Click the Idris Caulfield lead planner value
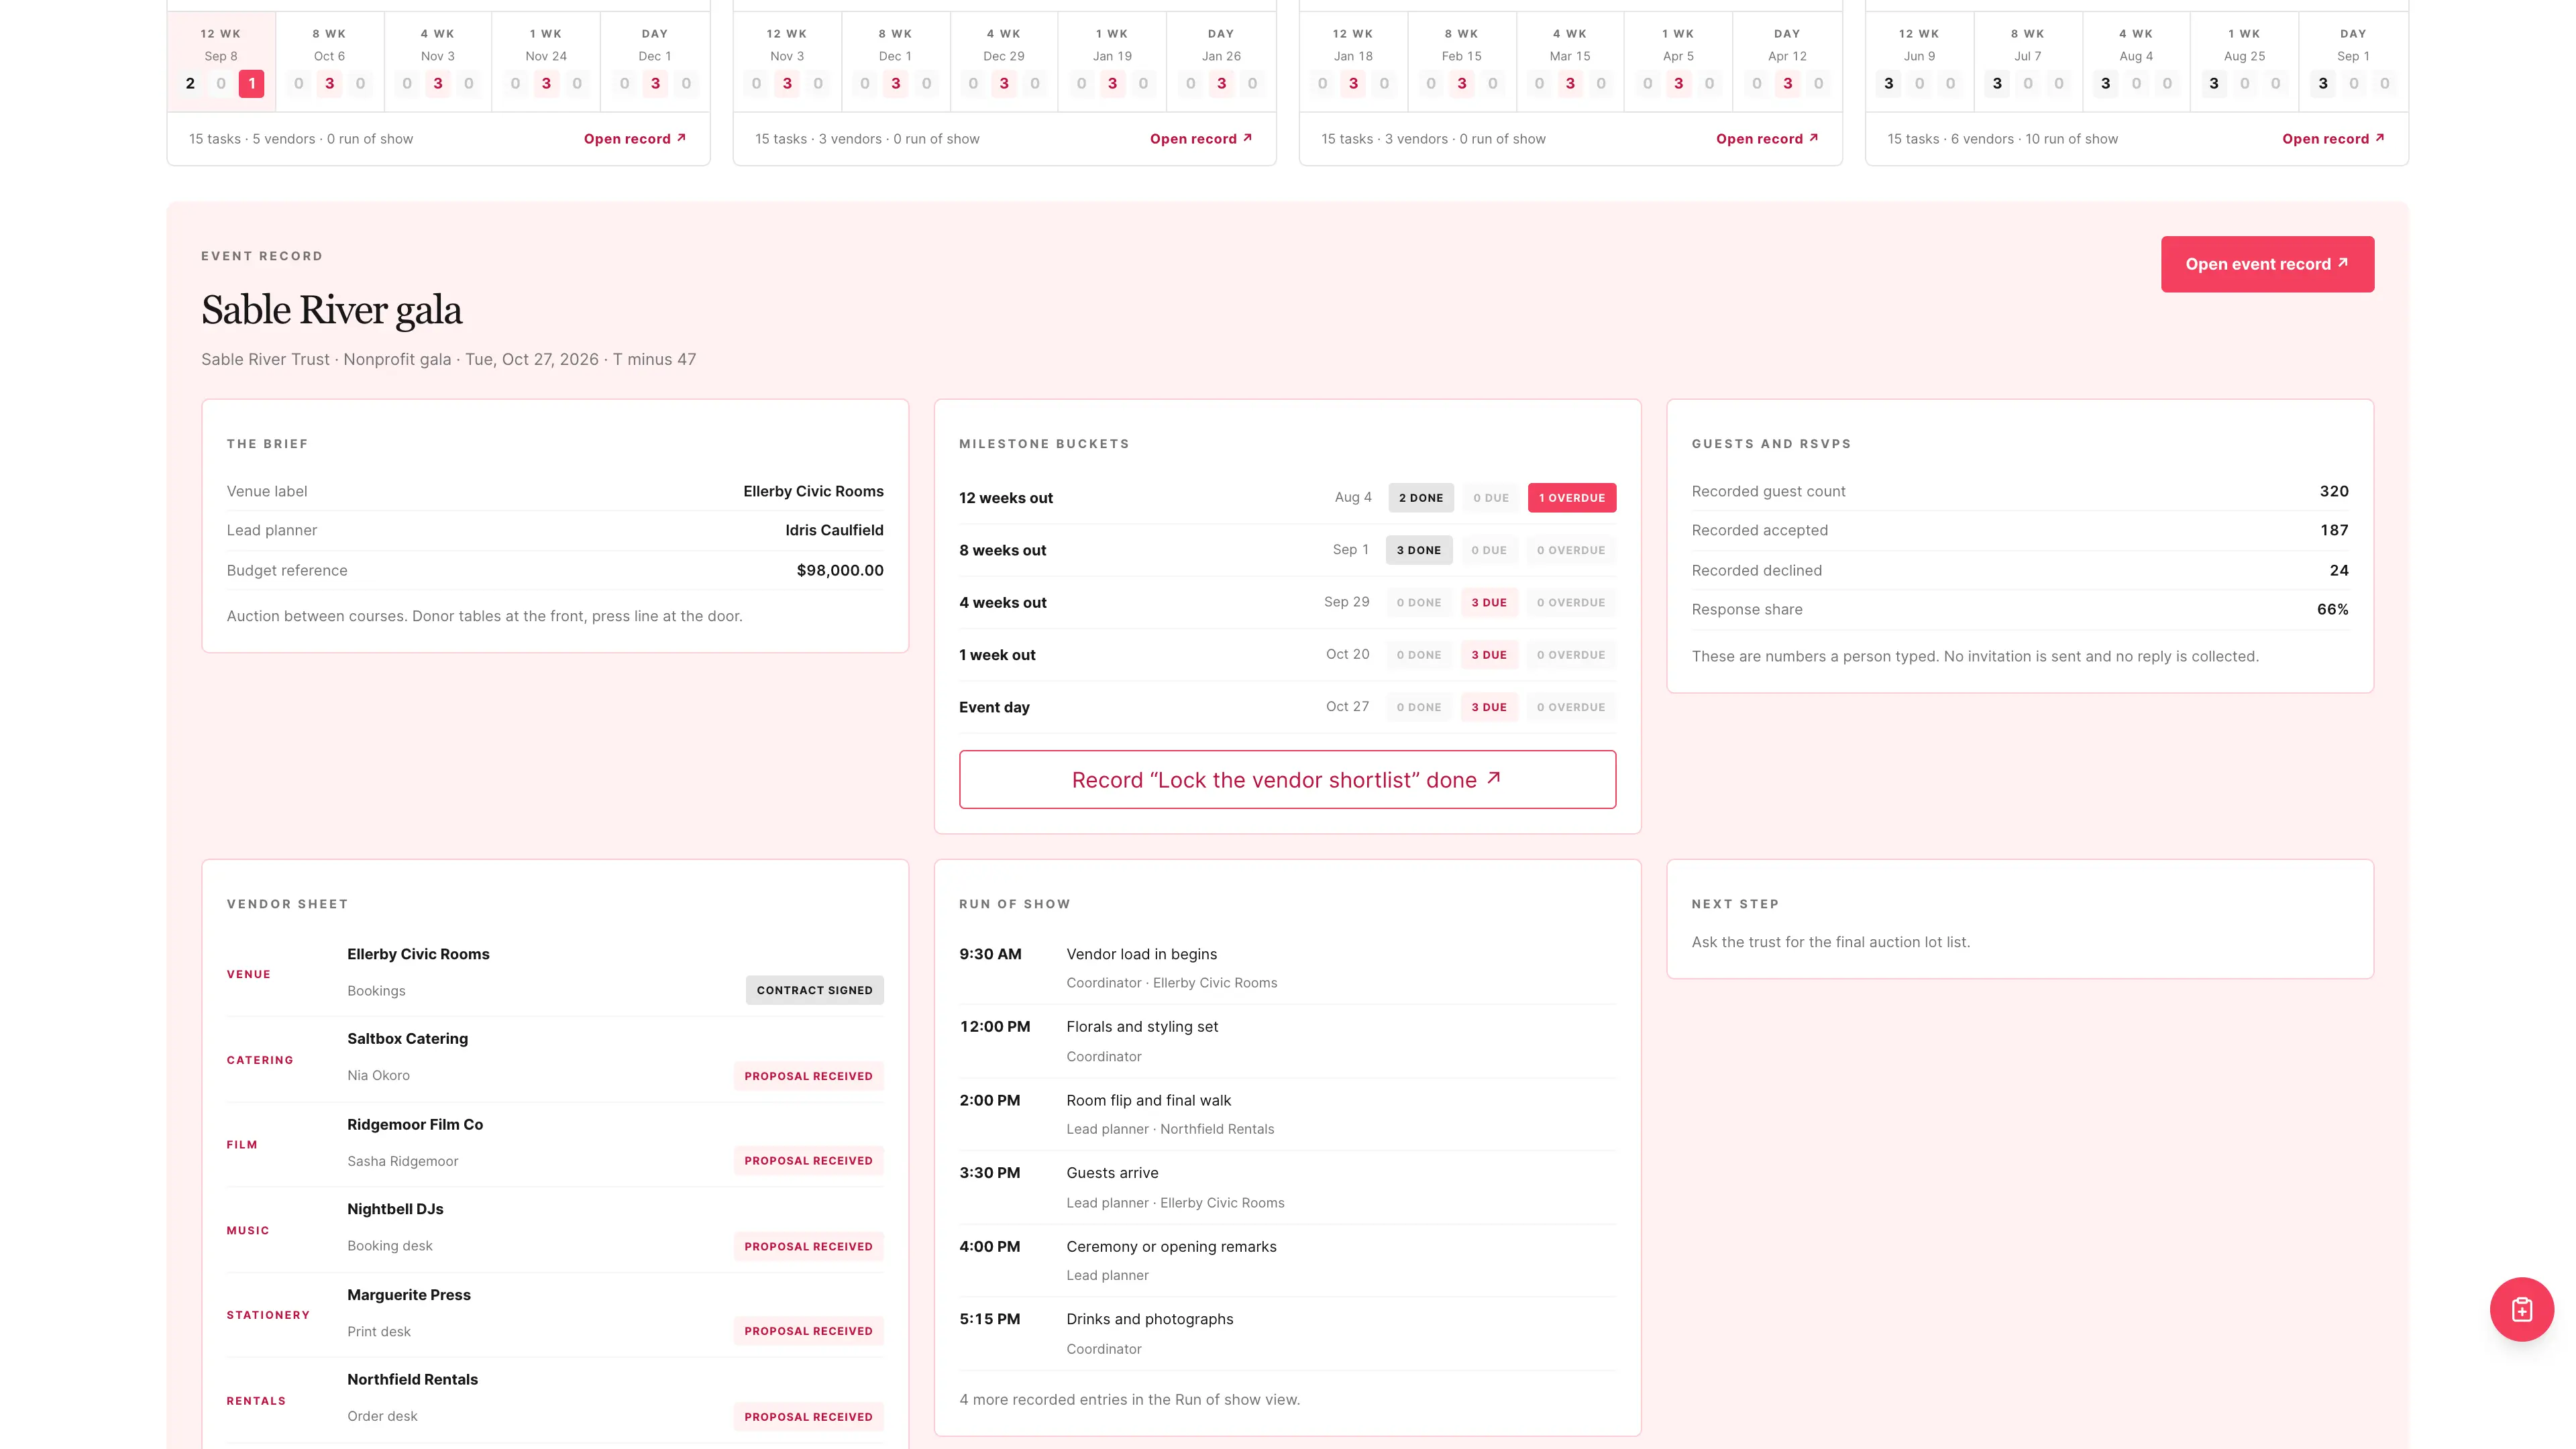Image resolution: width=2576 pixels, height=1449 pixels. click(834, 530)
